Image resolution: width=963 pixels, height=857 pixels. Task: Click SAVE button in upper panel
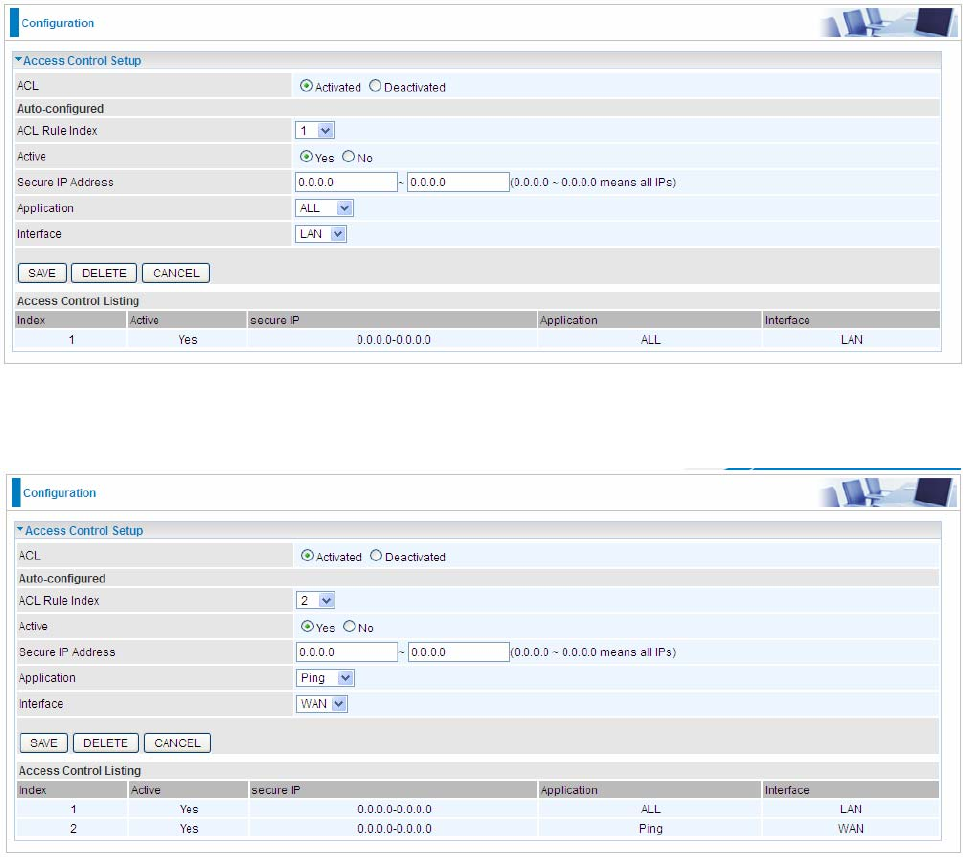click(x=42, y=273)
